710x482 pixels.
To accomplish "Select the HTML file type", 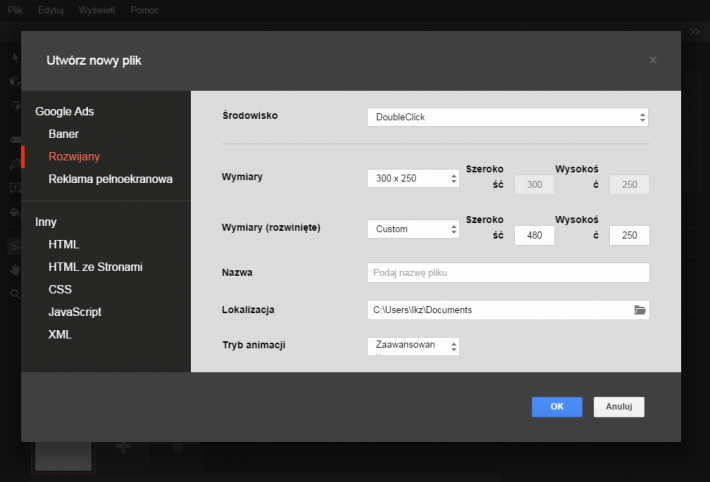I will coord(64,245).
